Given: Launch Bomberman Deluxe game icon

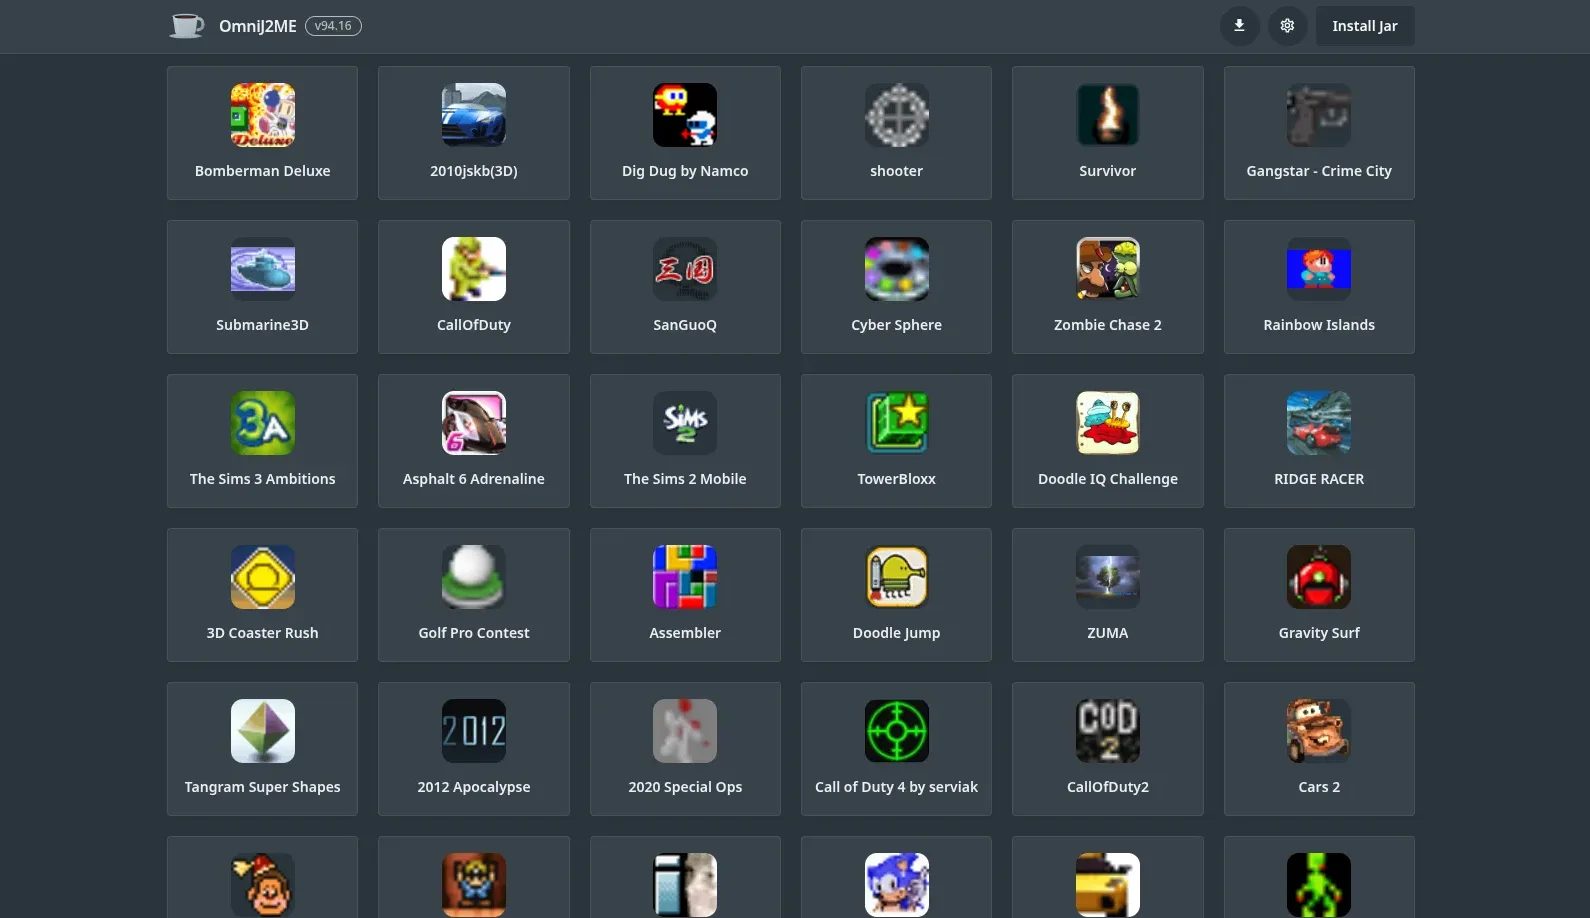Looking at the screenshot, I should point(262,115).
